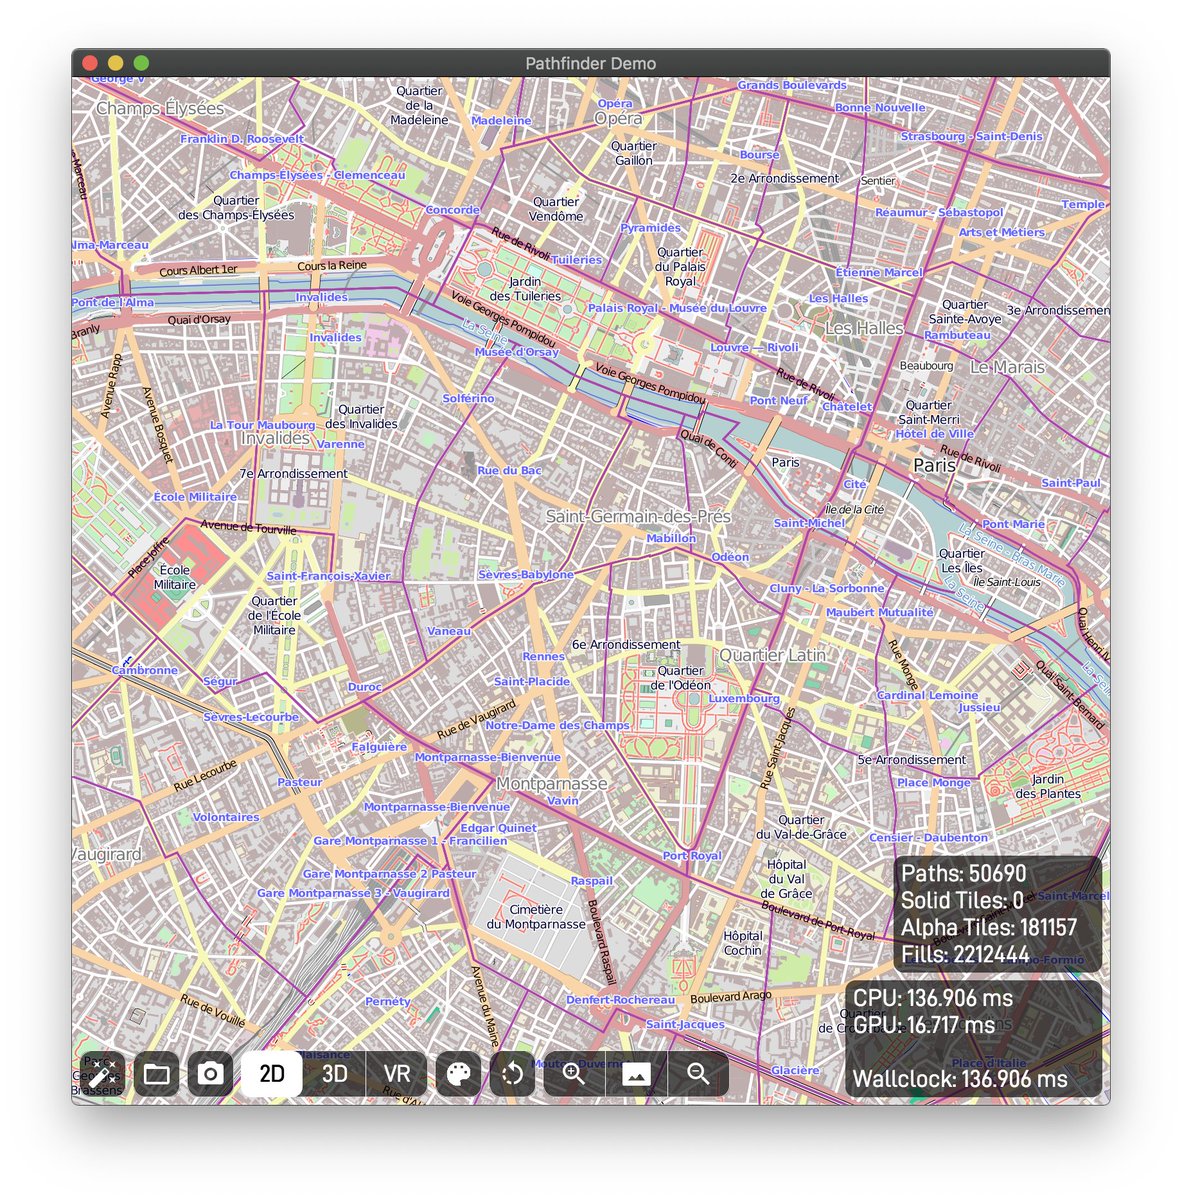Image resolution: width=1182 pixels, height=1200 pixels.
Task: Click the 'Maubert Mutualité' label
Action: (x=880, y=612)
